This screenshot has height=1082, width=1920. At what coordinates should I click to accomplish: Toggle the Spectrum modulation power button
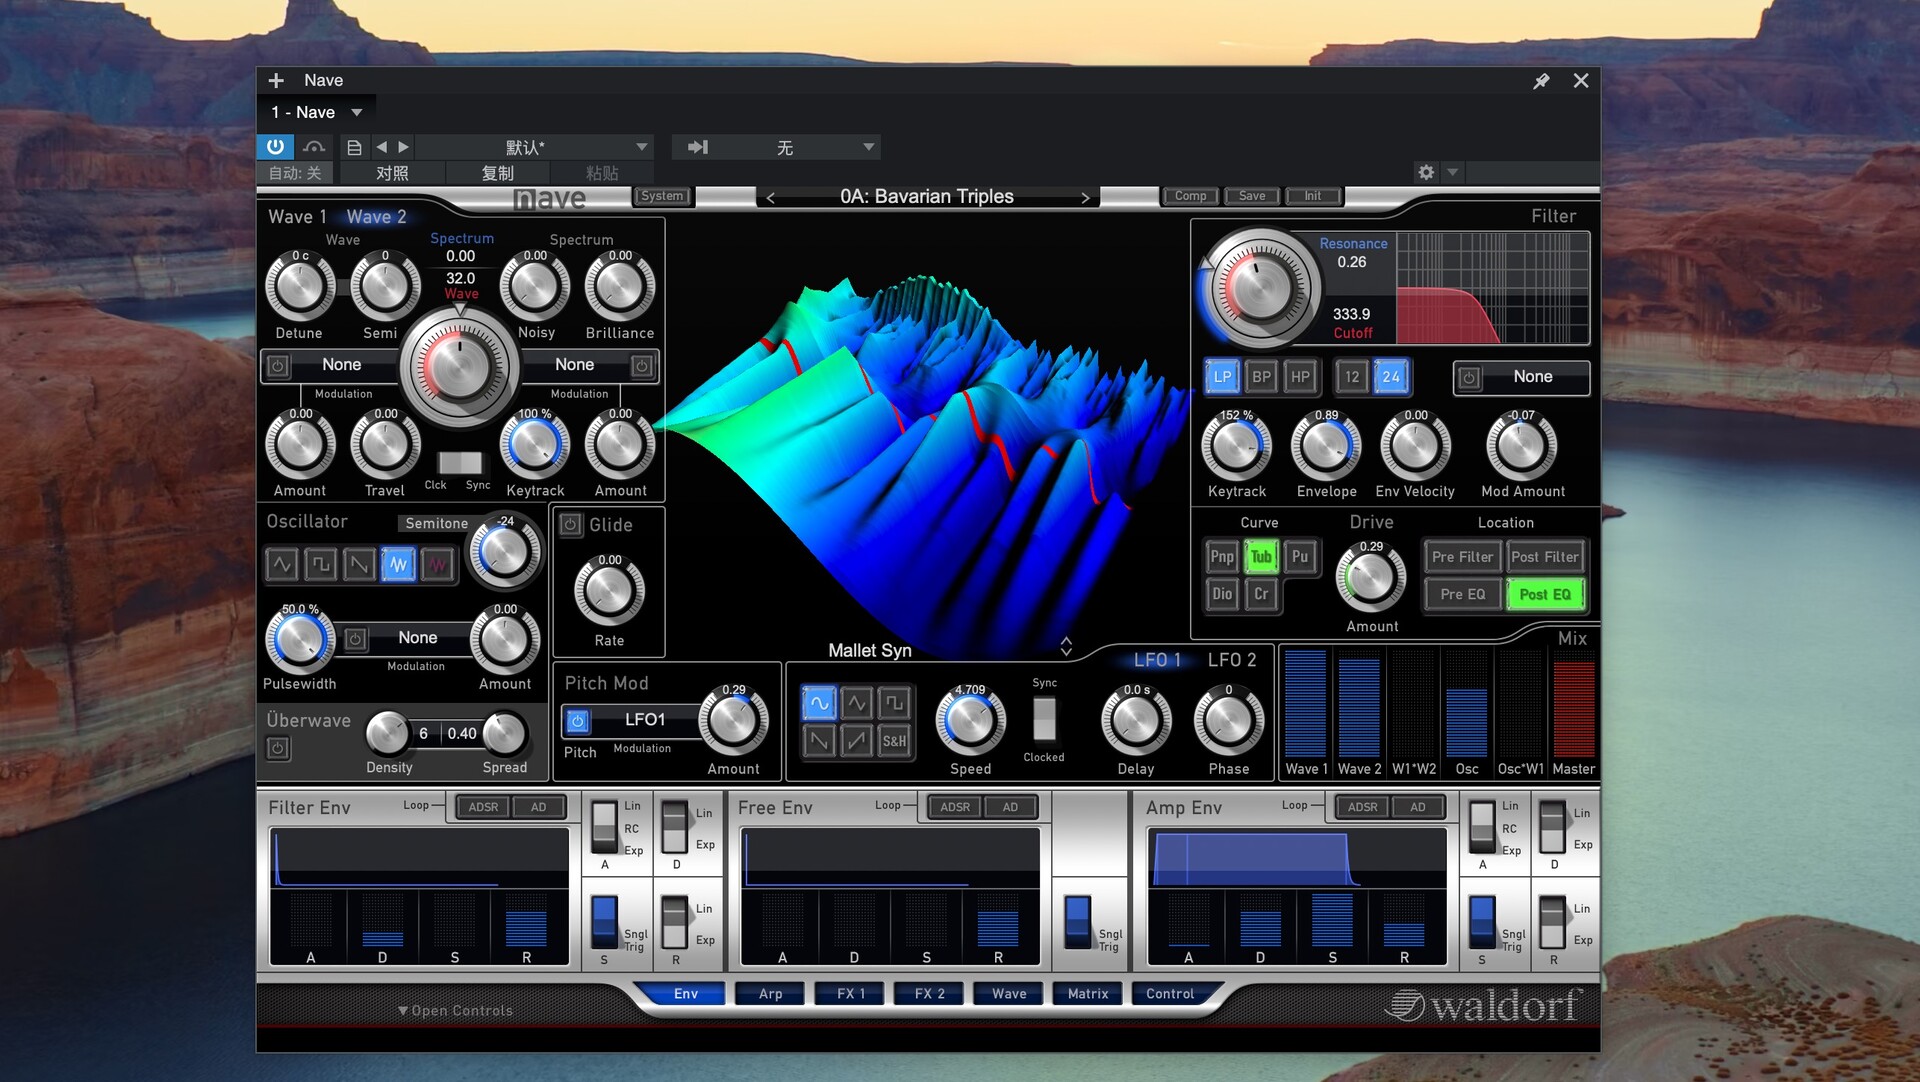pos(642,366)
